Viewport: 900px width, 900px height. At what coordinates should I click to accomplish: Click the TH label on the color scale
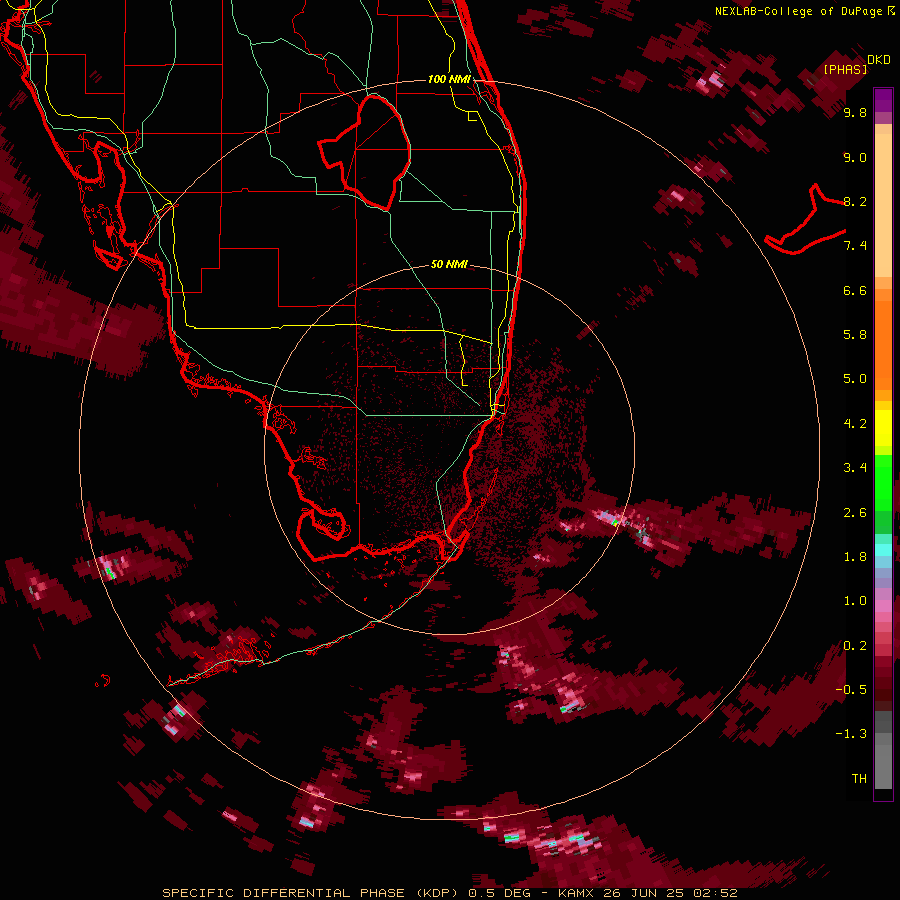tap(859, 779)
